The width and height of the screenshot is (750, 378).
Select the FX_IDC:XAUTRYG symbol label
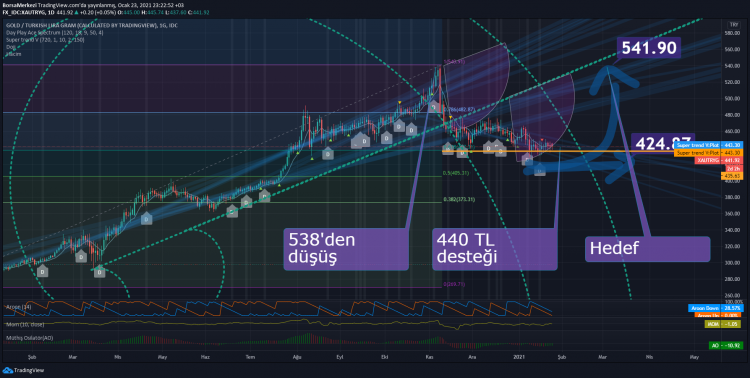pyautogui.click(x=23, y=12)
